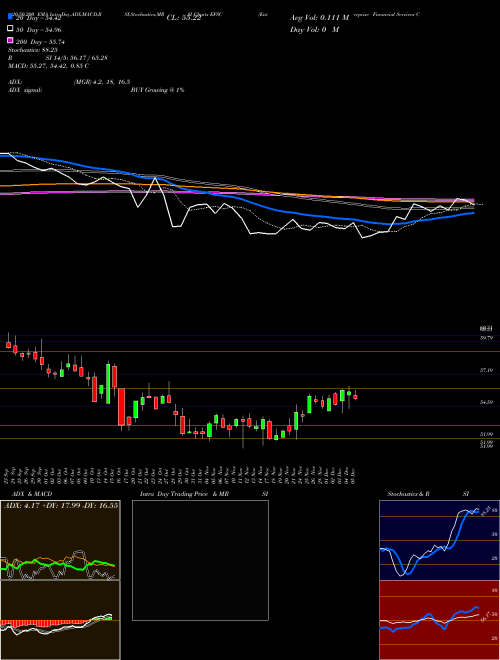Click the magenta 200 Day legend swatch
The width and height of the screenshot is (500, 660).
coord(10,41)
